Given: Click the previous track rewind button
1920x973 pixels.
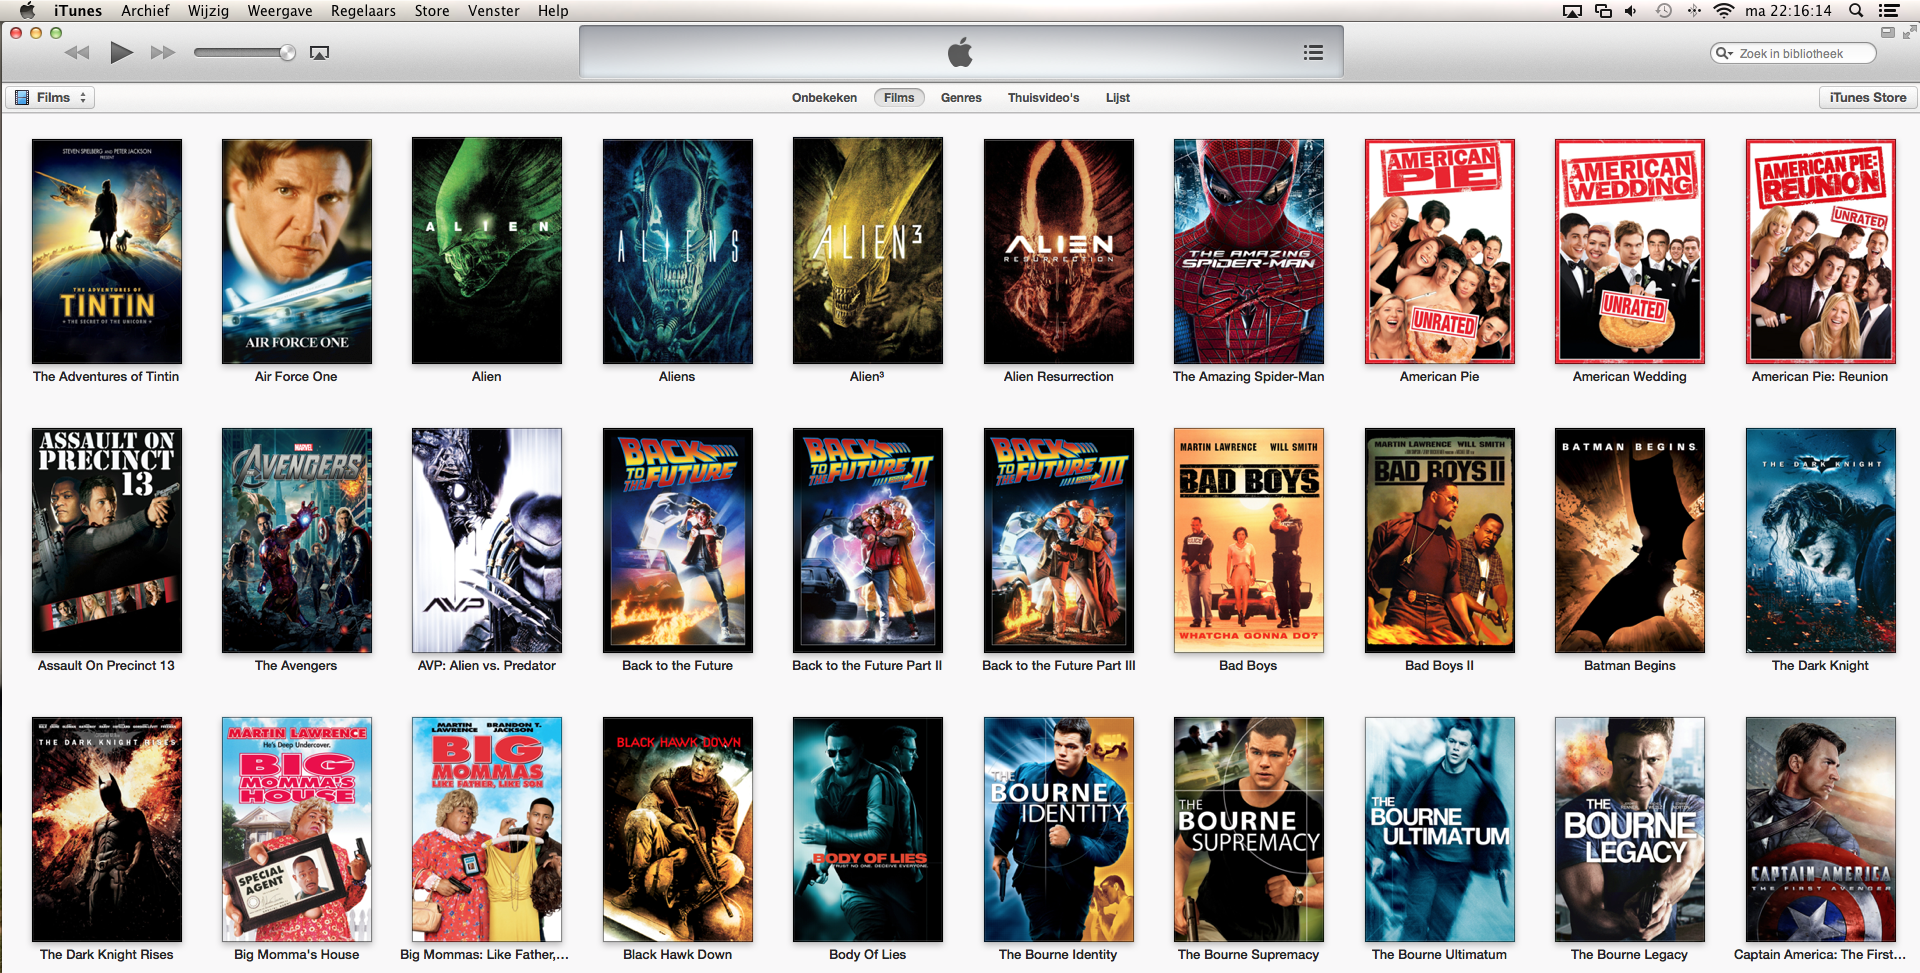Looking at the screenshot, I should 77,53.
